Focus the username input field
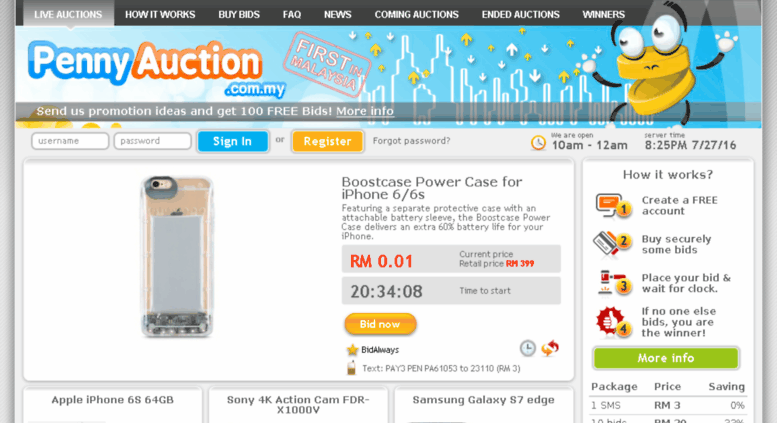The image size is (777, 423). pos(70,141)
